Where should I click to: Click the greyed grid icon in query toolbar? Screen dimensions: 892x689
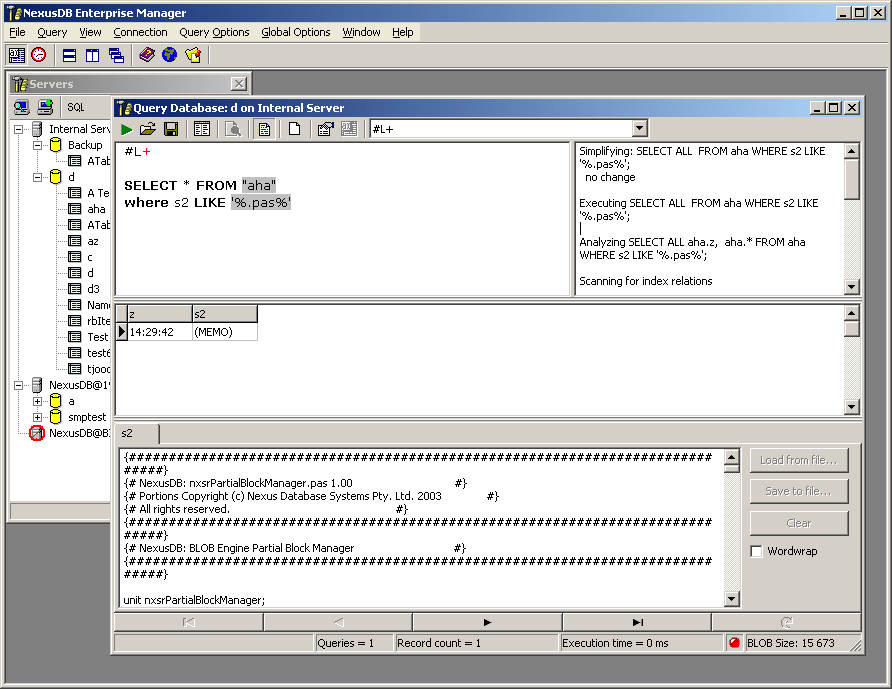click(x=349, y=130)
